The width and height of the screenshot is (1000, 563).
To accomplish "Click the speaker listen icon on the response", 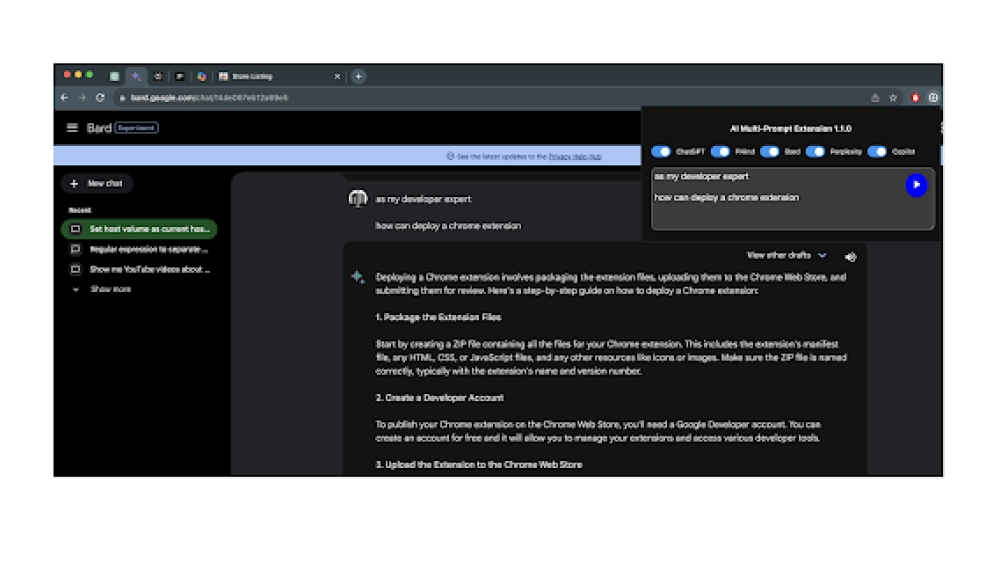I will click(851, 257).
